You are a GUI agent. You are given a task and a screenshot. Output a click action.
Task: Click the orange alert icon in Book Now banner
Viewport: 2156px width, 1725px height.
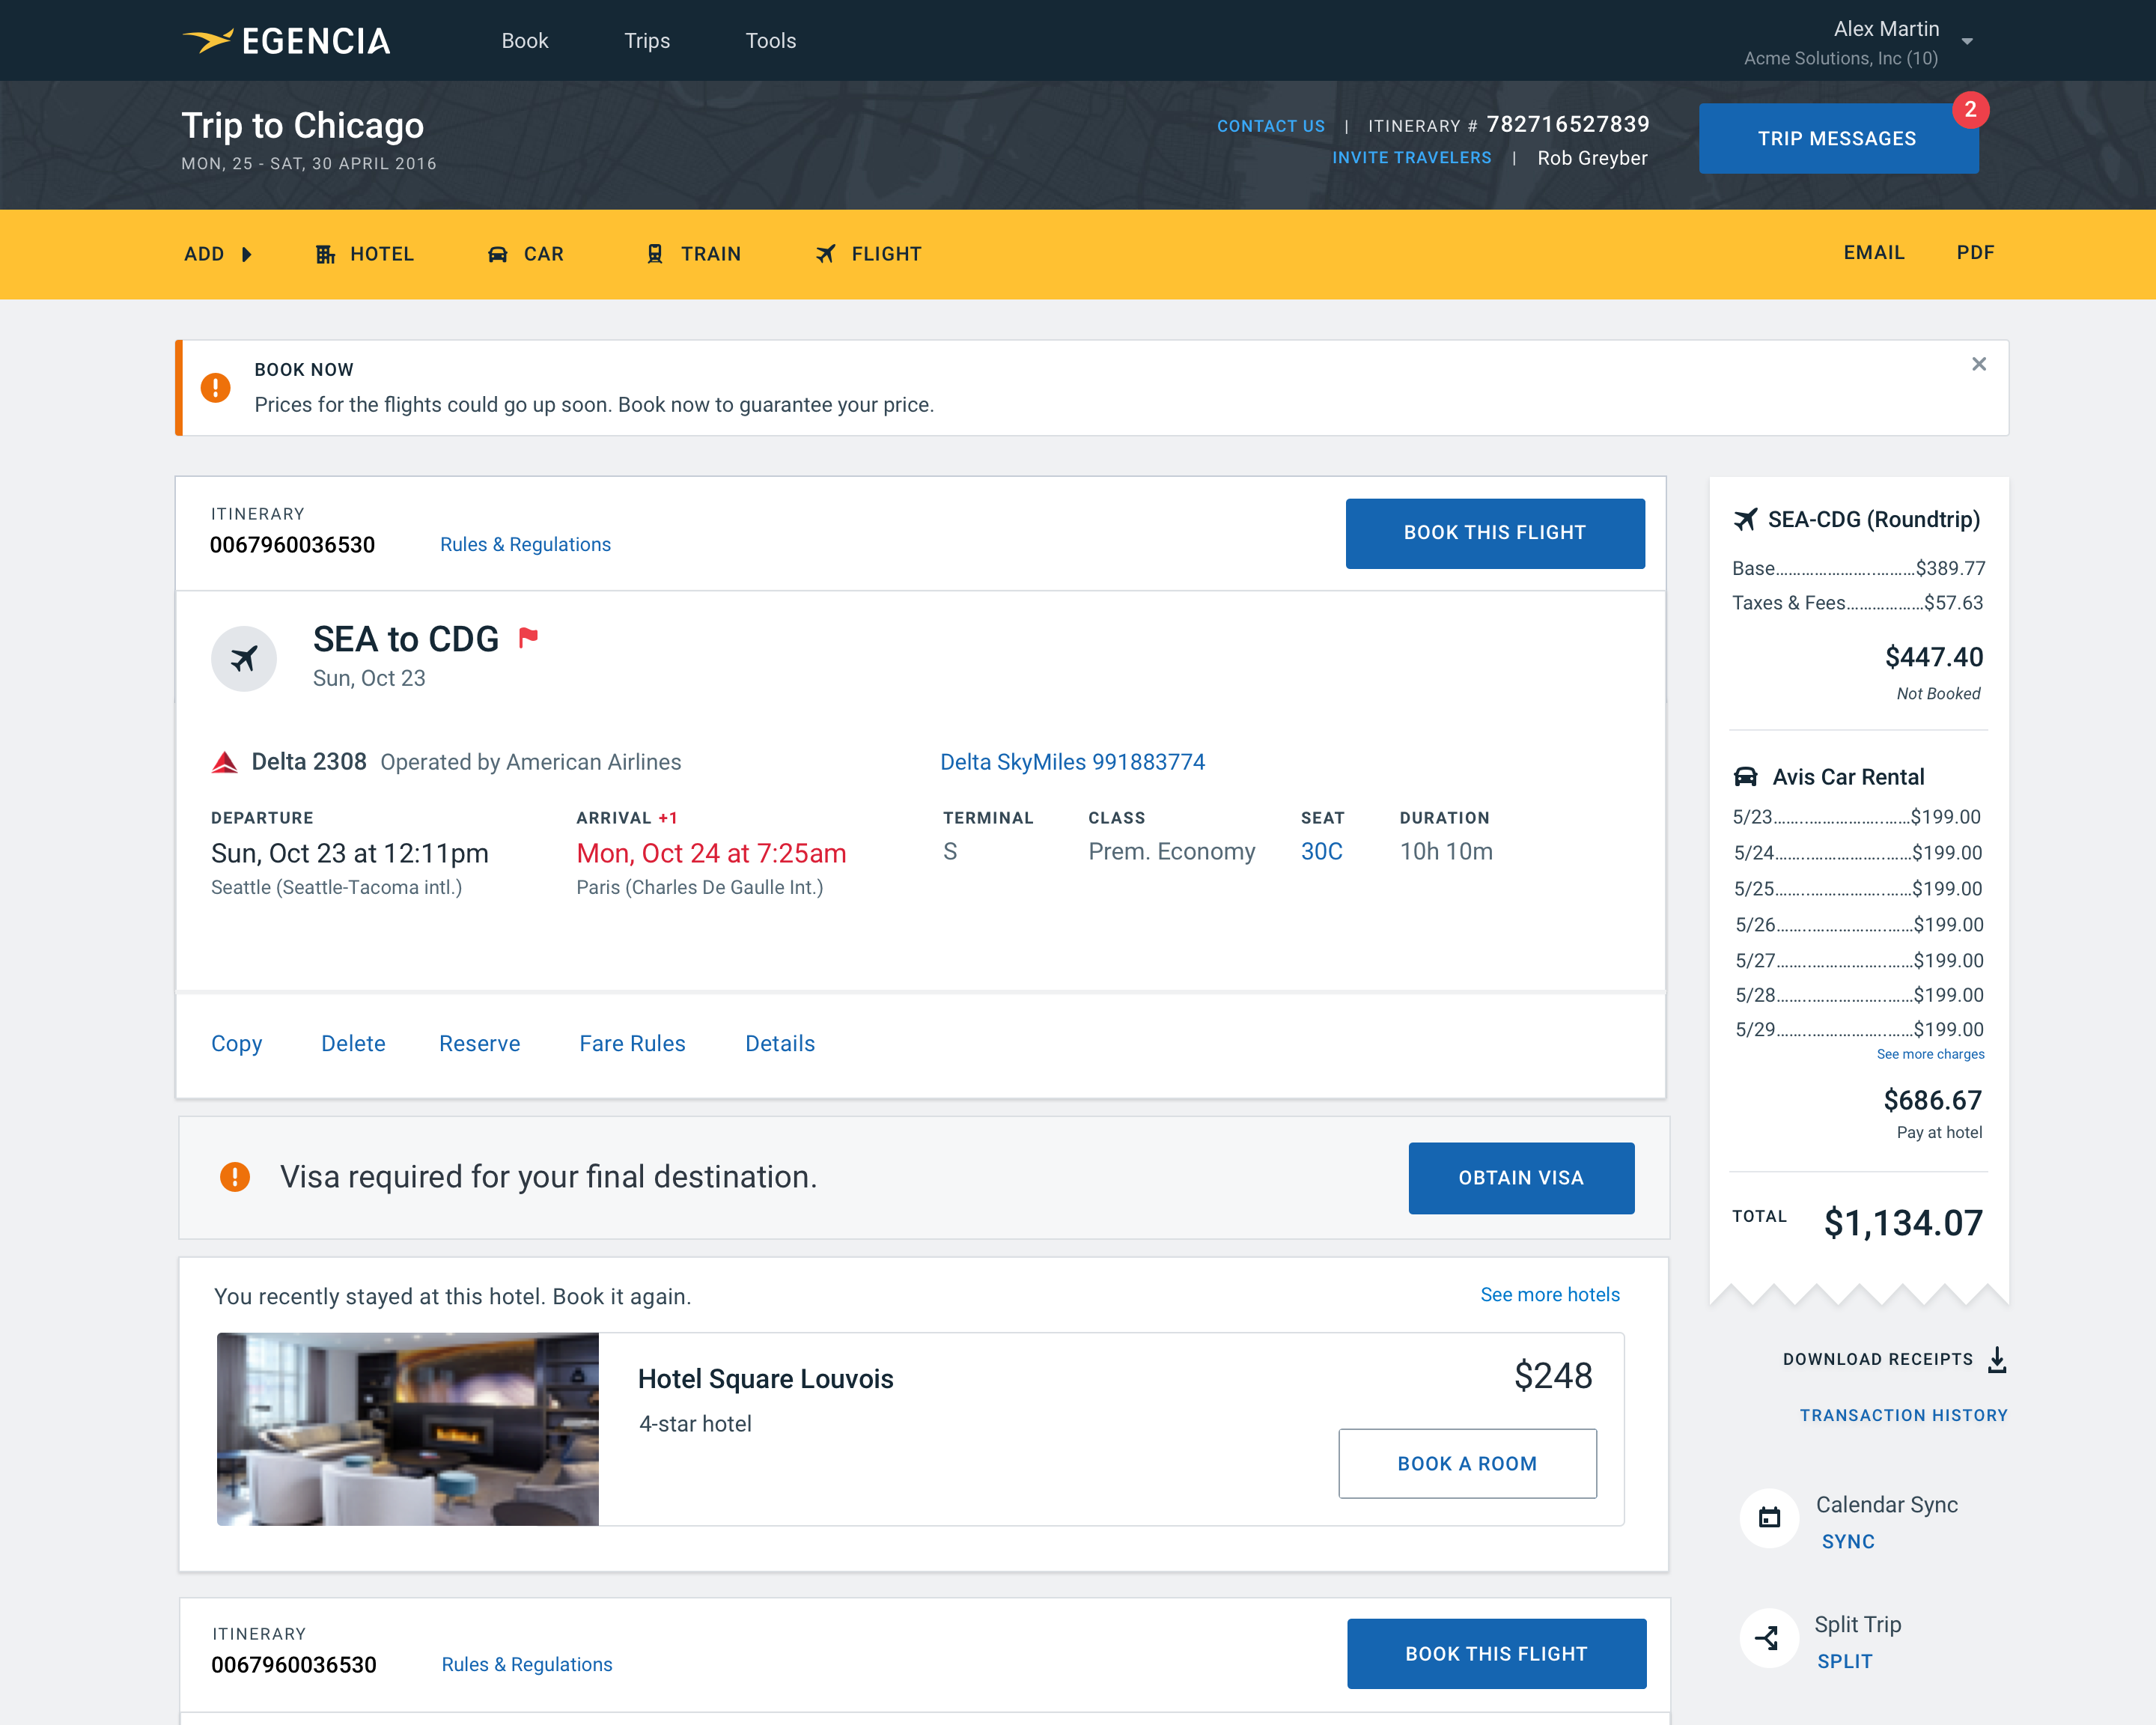click(215, 388)
